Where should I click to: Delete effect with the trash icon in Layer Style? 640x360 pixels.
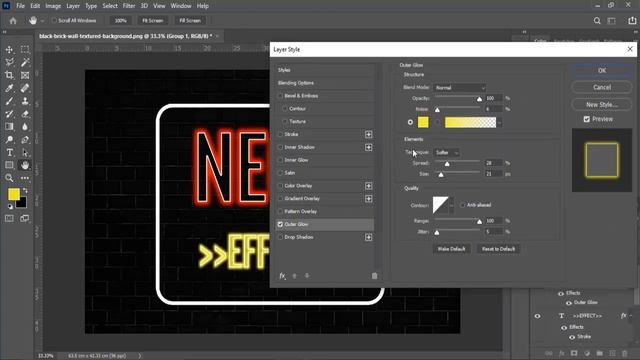click(374, 276)
